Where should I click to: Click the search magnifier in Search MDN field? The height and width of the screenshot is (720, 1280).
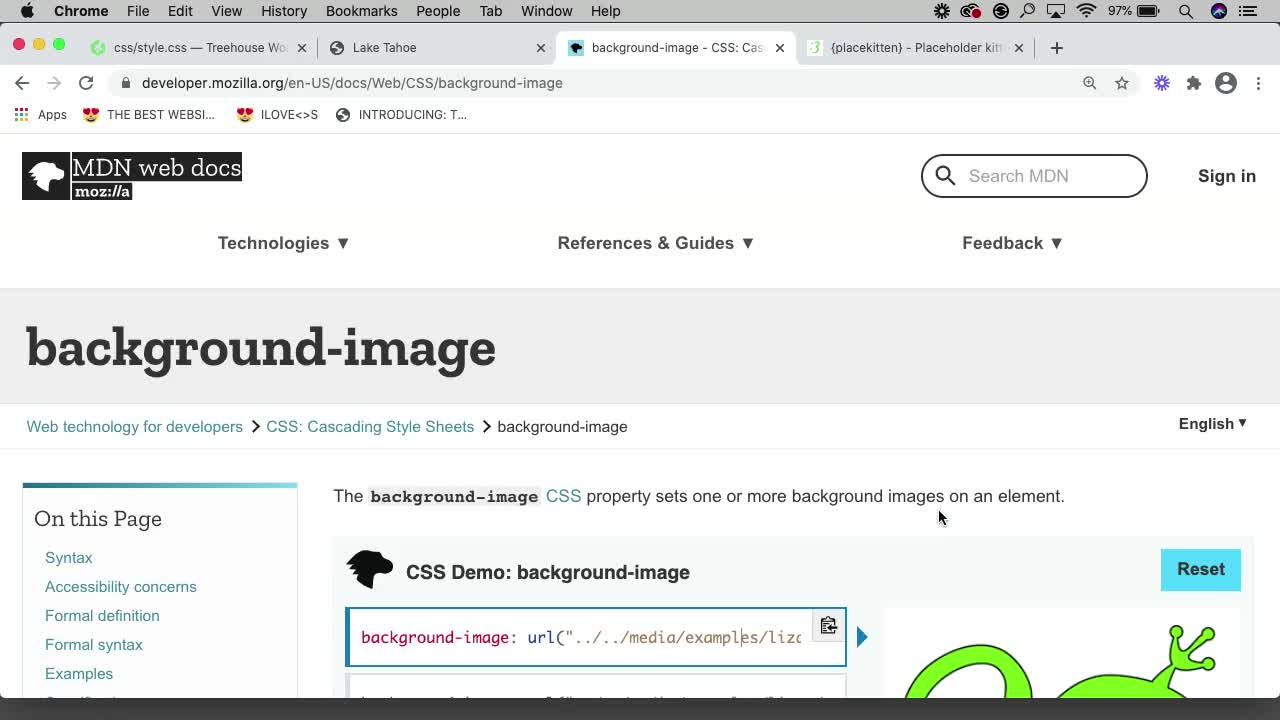click(944, 176)
